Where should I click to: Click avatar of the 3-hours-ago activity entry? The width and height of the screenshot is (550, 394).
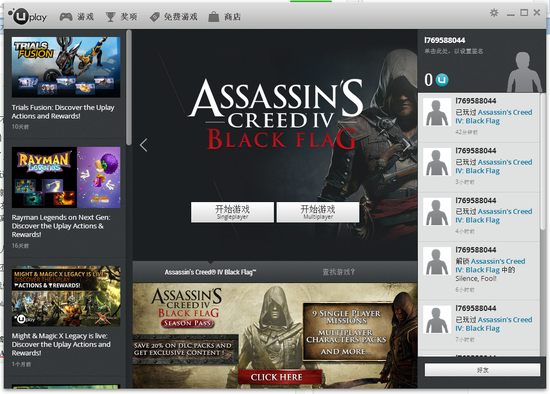click(437, 162)
